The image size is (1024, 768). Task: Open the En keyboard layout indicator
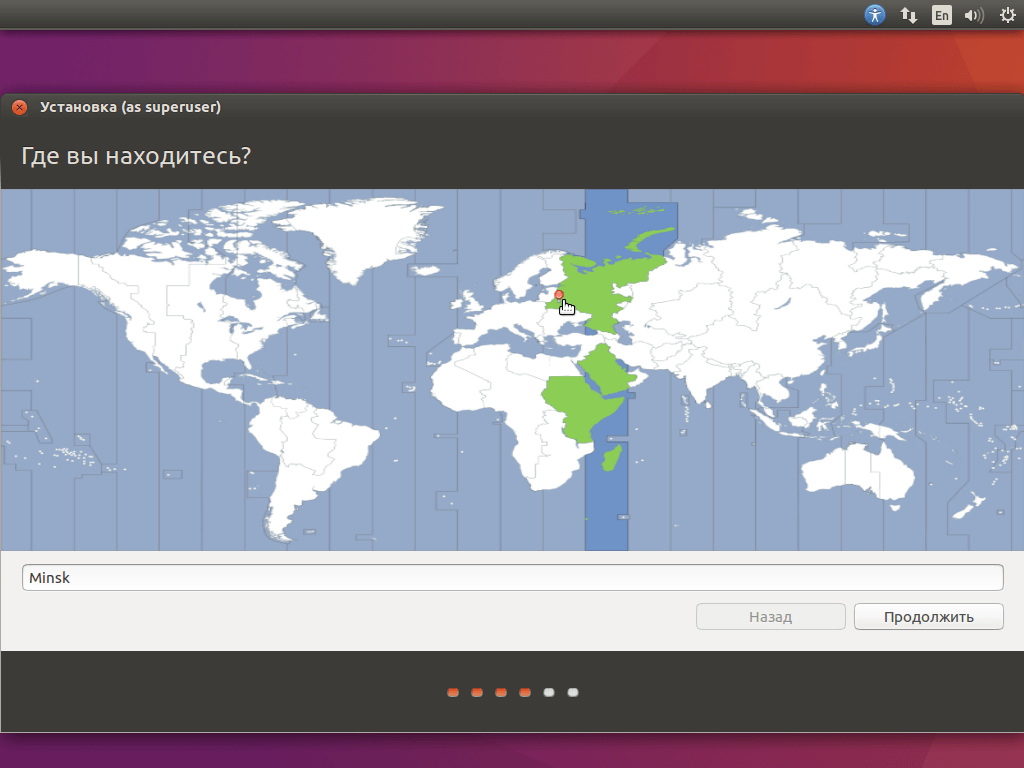tap(941, 15)
